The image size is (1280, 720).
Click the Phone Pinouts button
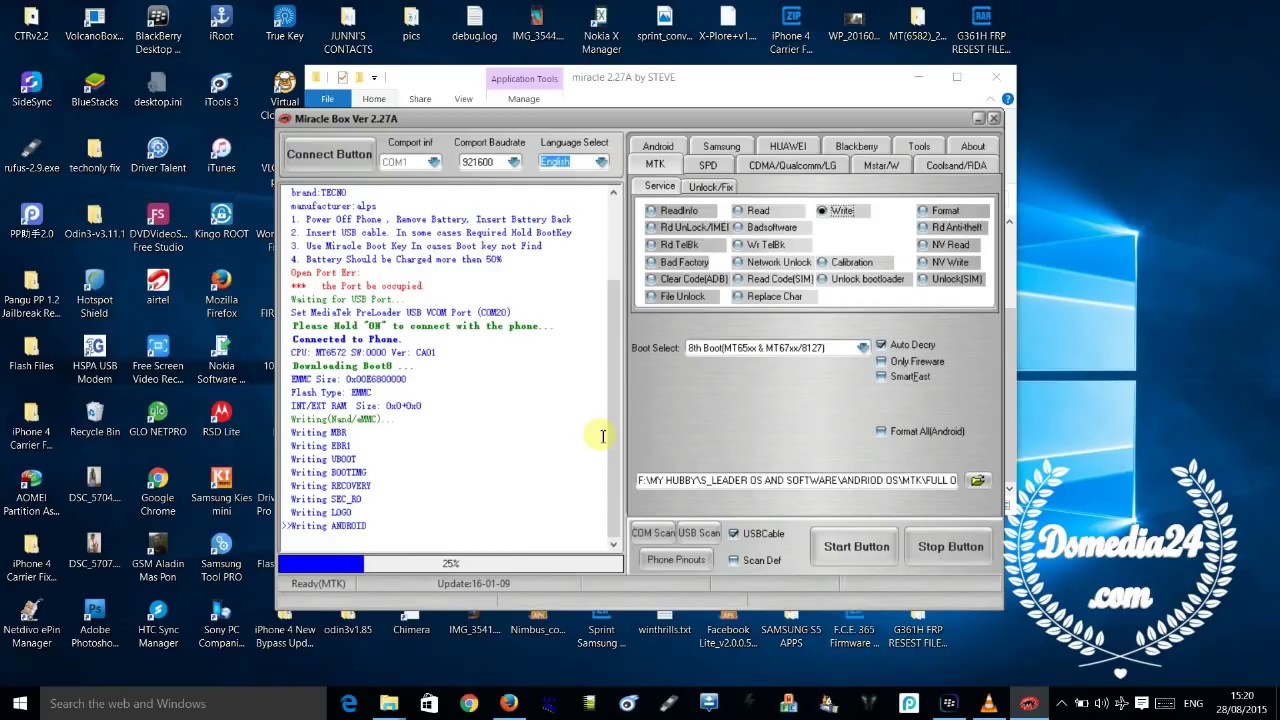tap(676, 560)
